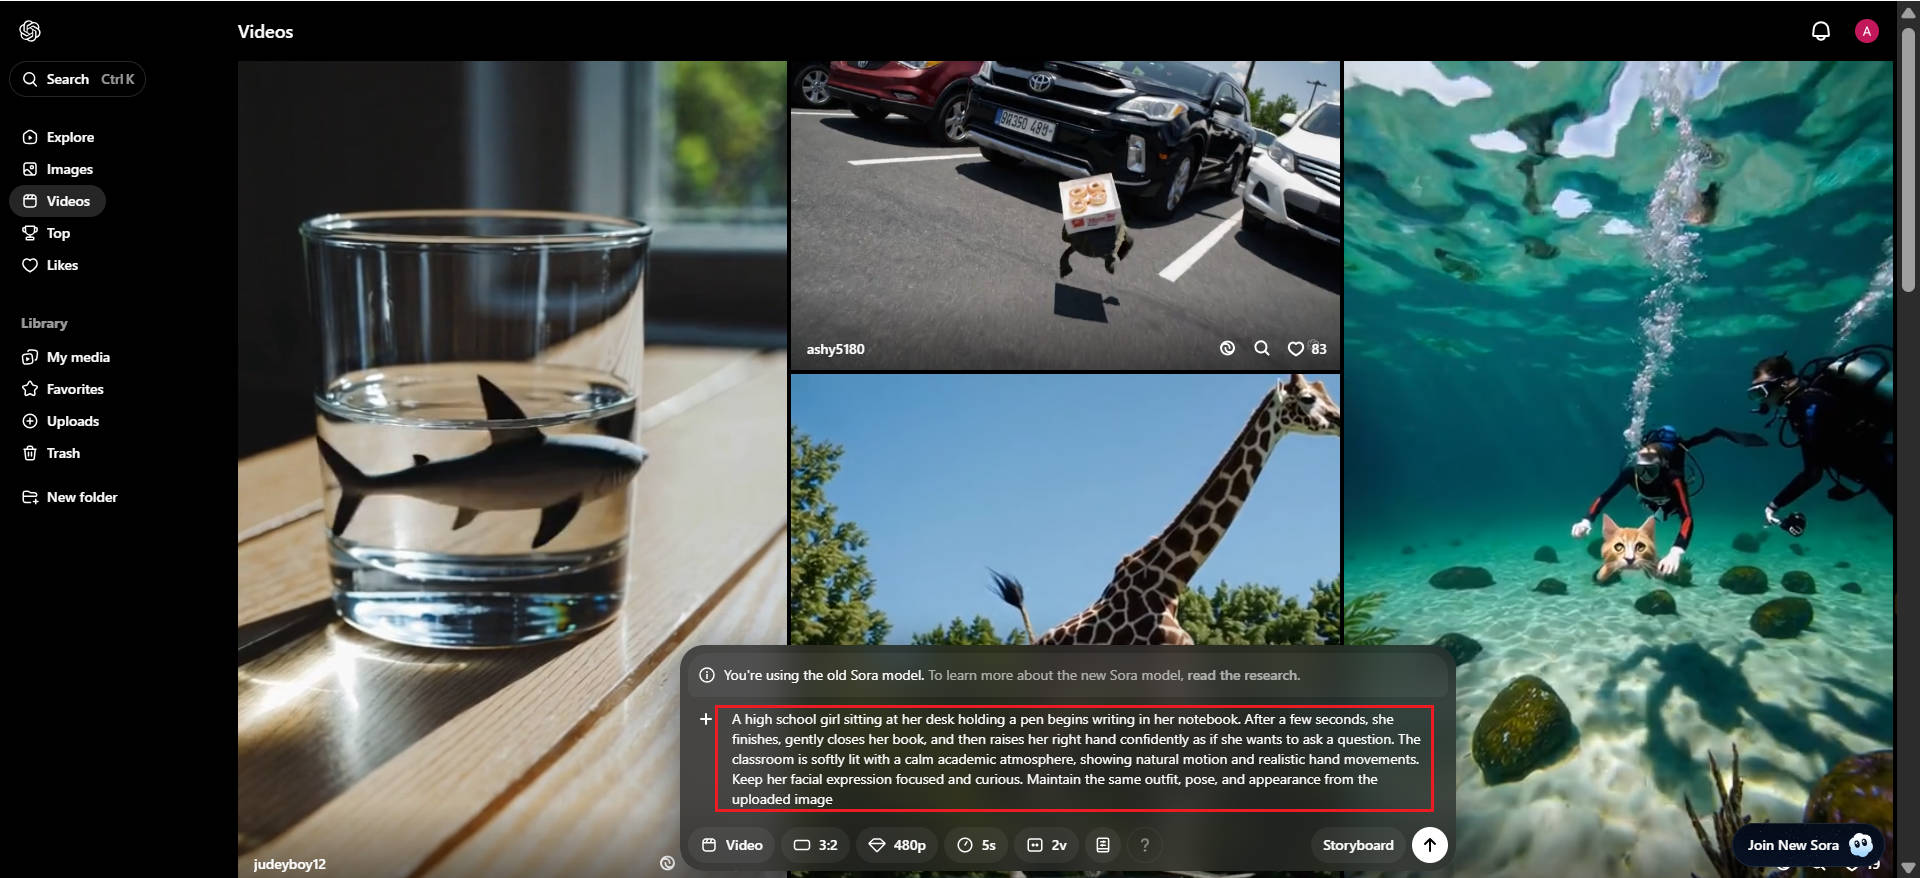Submit the prompt with the arrow button
This screenshot has width=1920, height=878.
click(x=1429, y=845)
